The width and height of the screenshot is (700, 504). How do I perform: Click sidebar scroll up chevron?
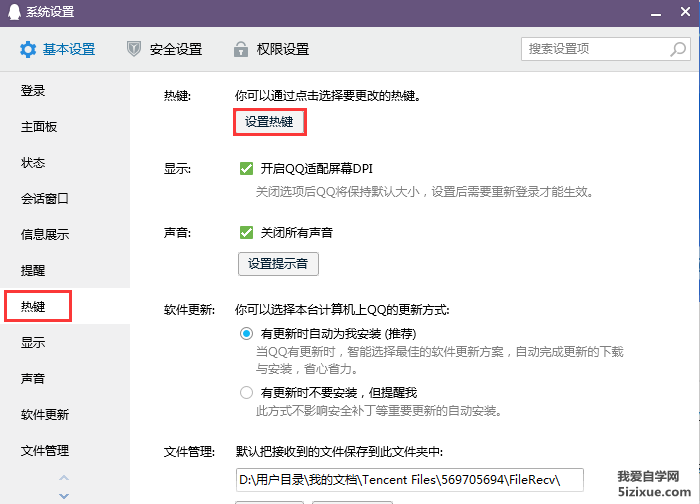pos(64,478)
